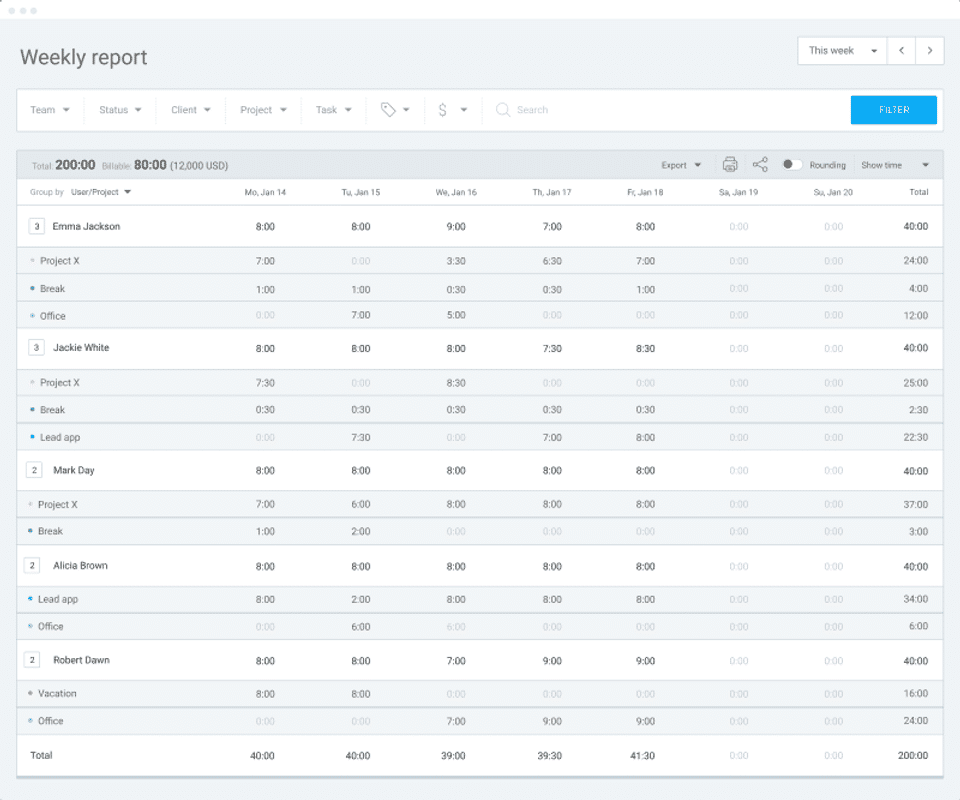Screen dimensions: 960x800
Task: Click the share report icon
Action: (x=760, y=165)
